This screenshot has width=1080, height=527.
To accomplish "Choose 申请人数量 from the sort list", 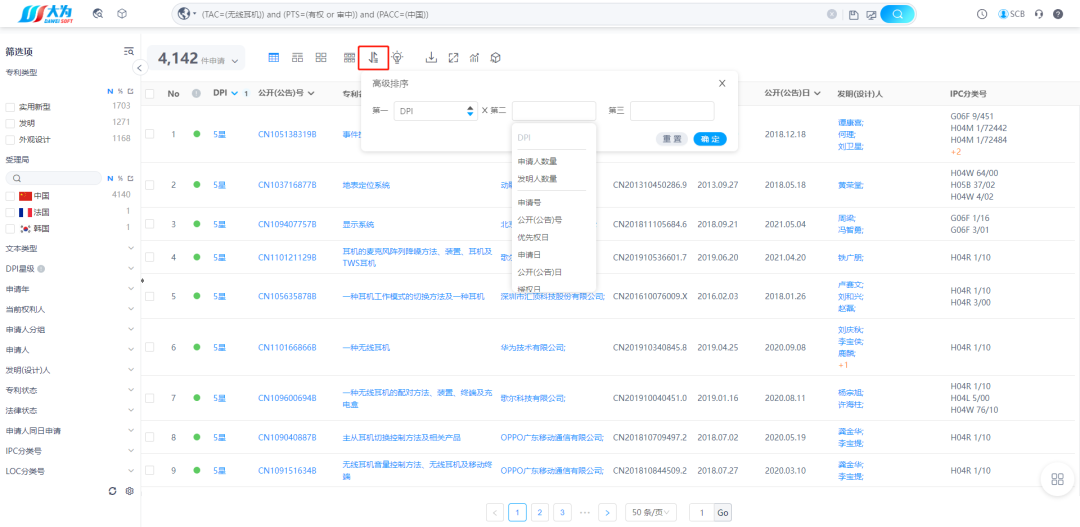I will click(537, 161).
